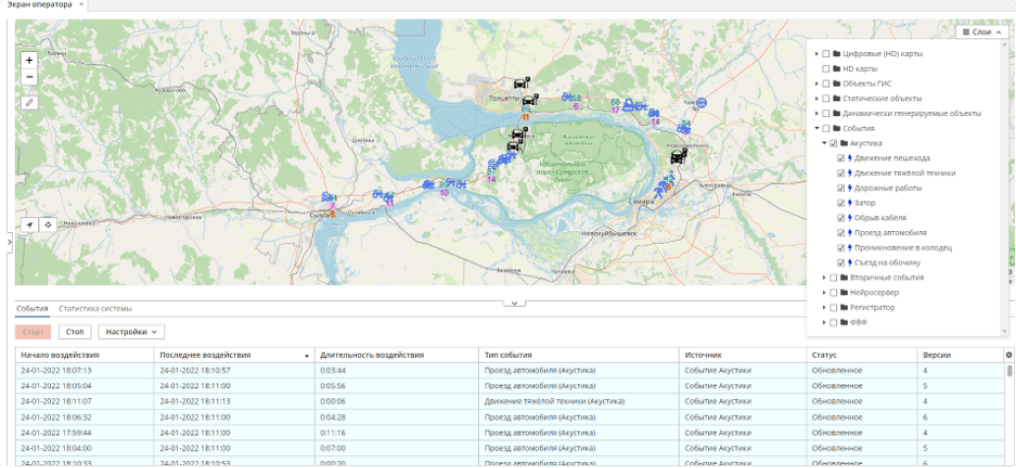Select the ruler measurement tool

click(x=29, y=102)
